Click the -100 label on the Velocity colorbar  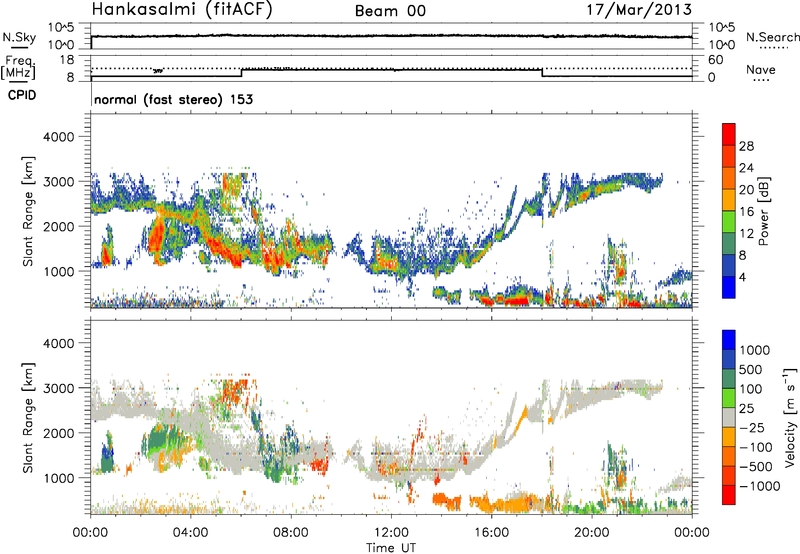click(756, 447)
